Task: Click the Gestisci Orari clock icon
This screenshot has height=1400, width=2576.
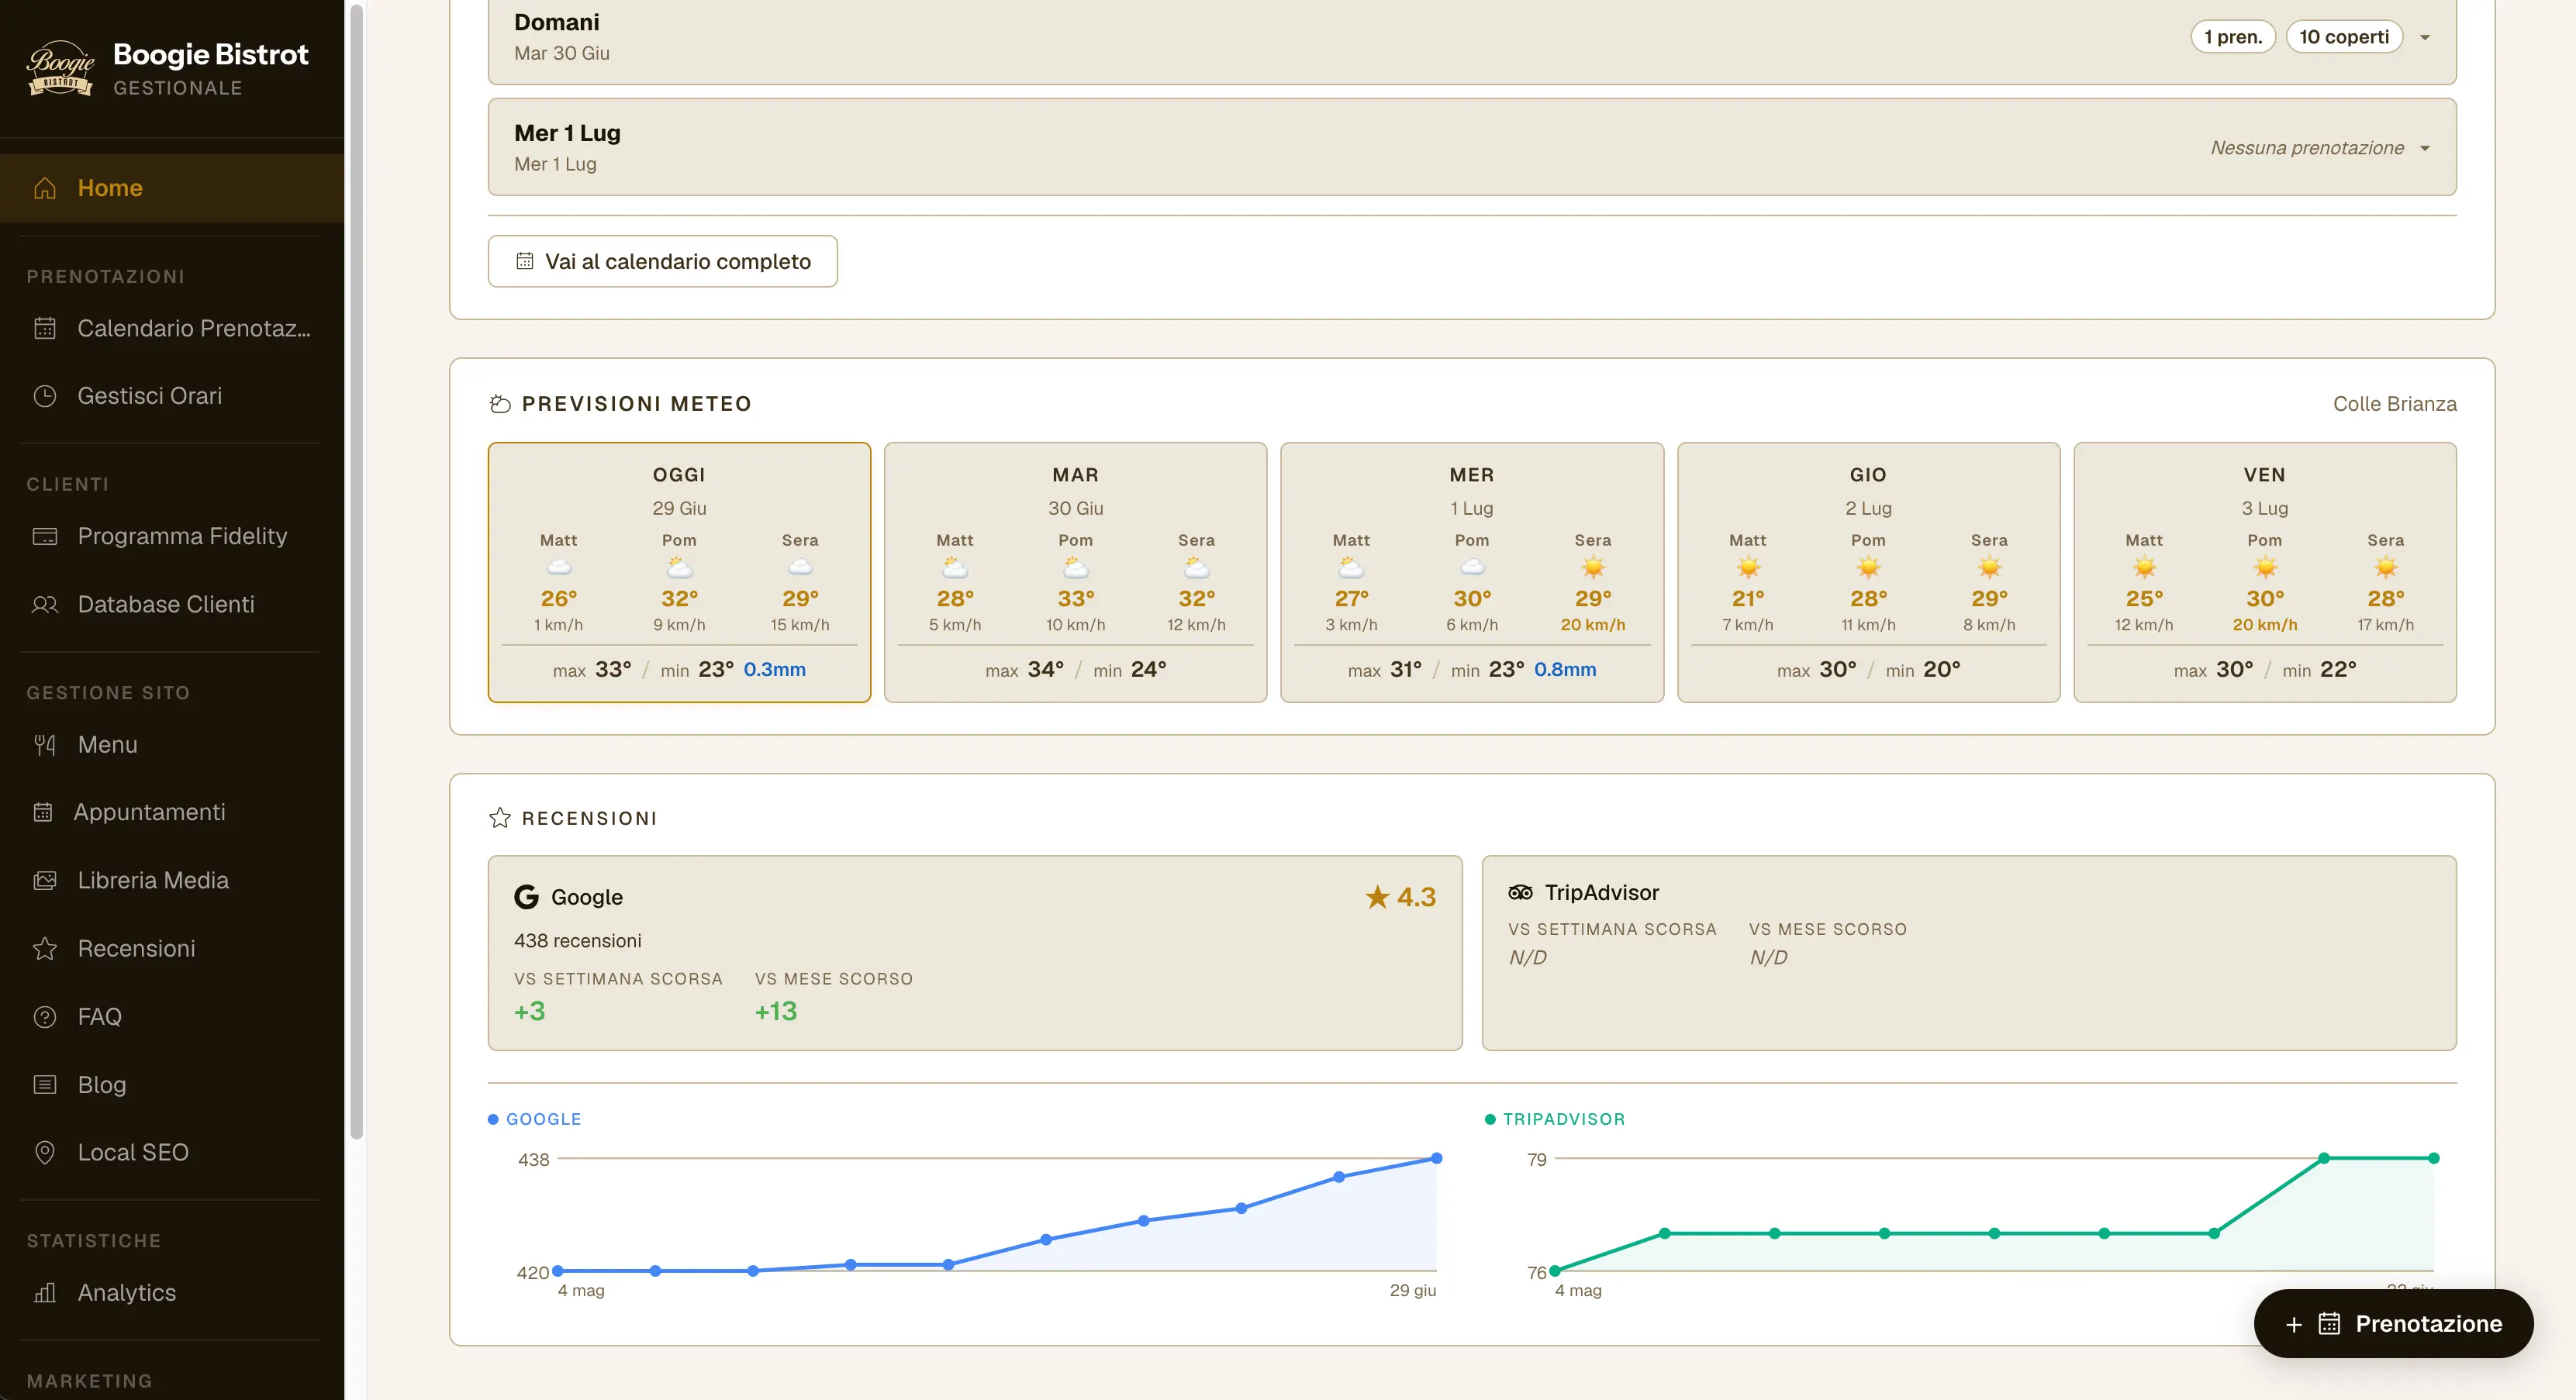Action: 45,396
